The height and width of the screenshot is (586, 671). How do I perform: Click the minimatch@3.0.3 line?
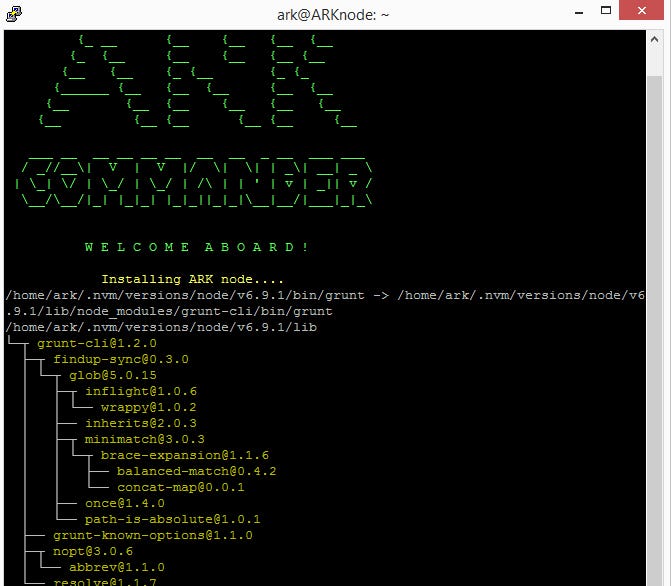145,439
